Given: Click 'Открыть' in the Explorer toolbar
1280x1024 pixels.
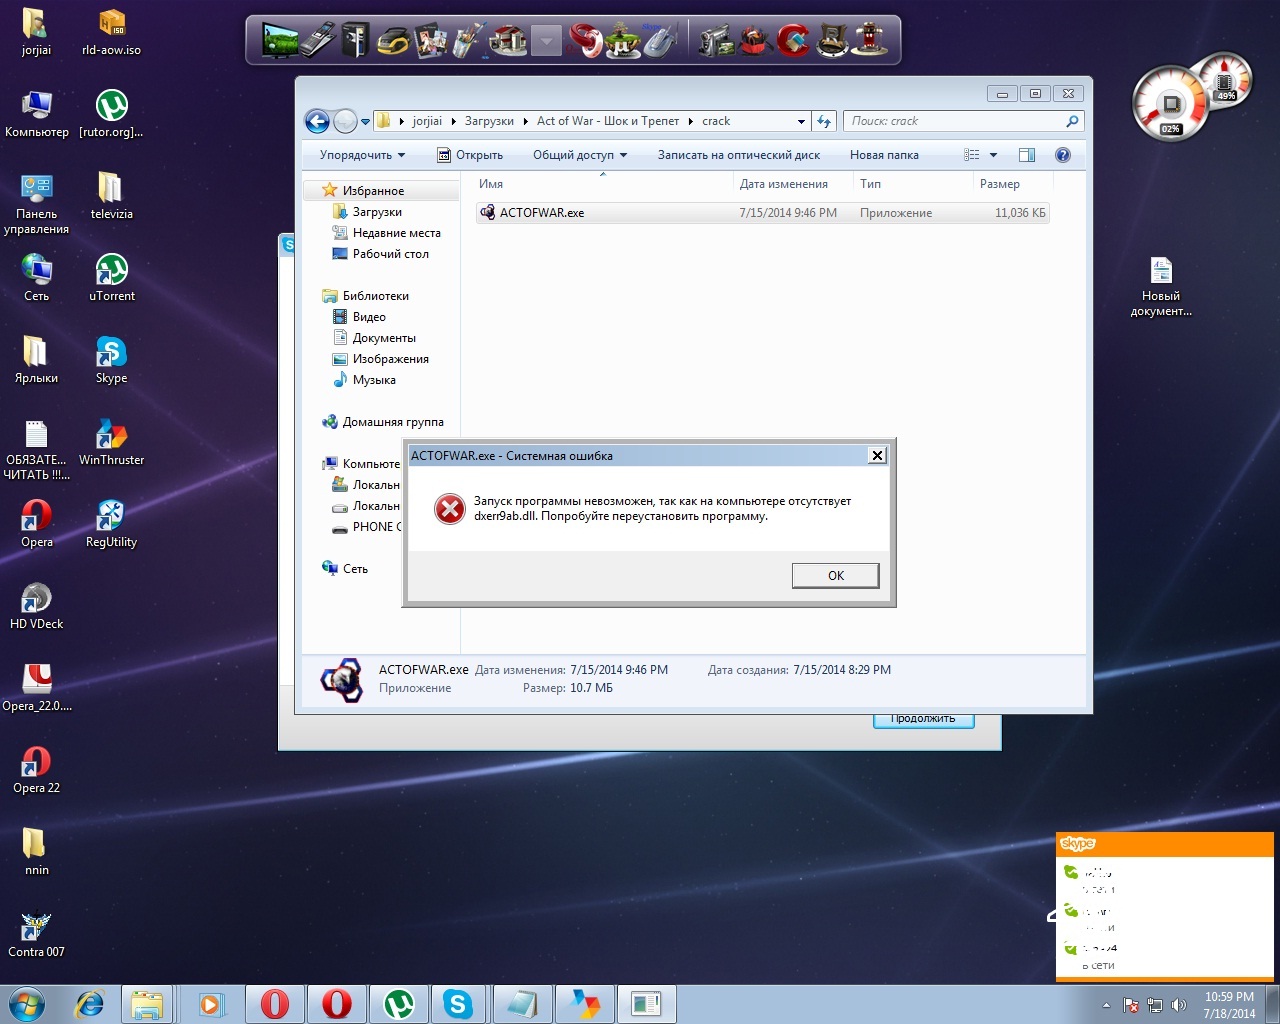Looking at the screenshot, I should pos(470,155).
